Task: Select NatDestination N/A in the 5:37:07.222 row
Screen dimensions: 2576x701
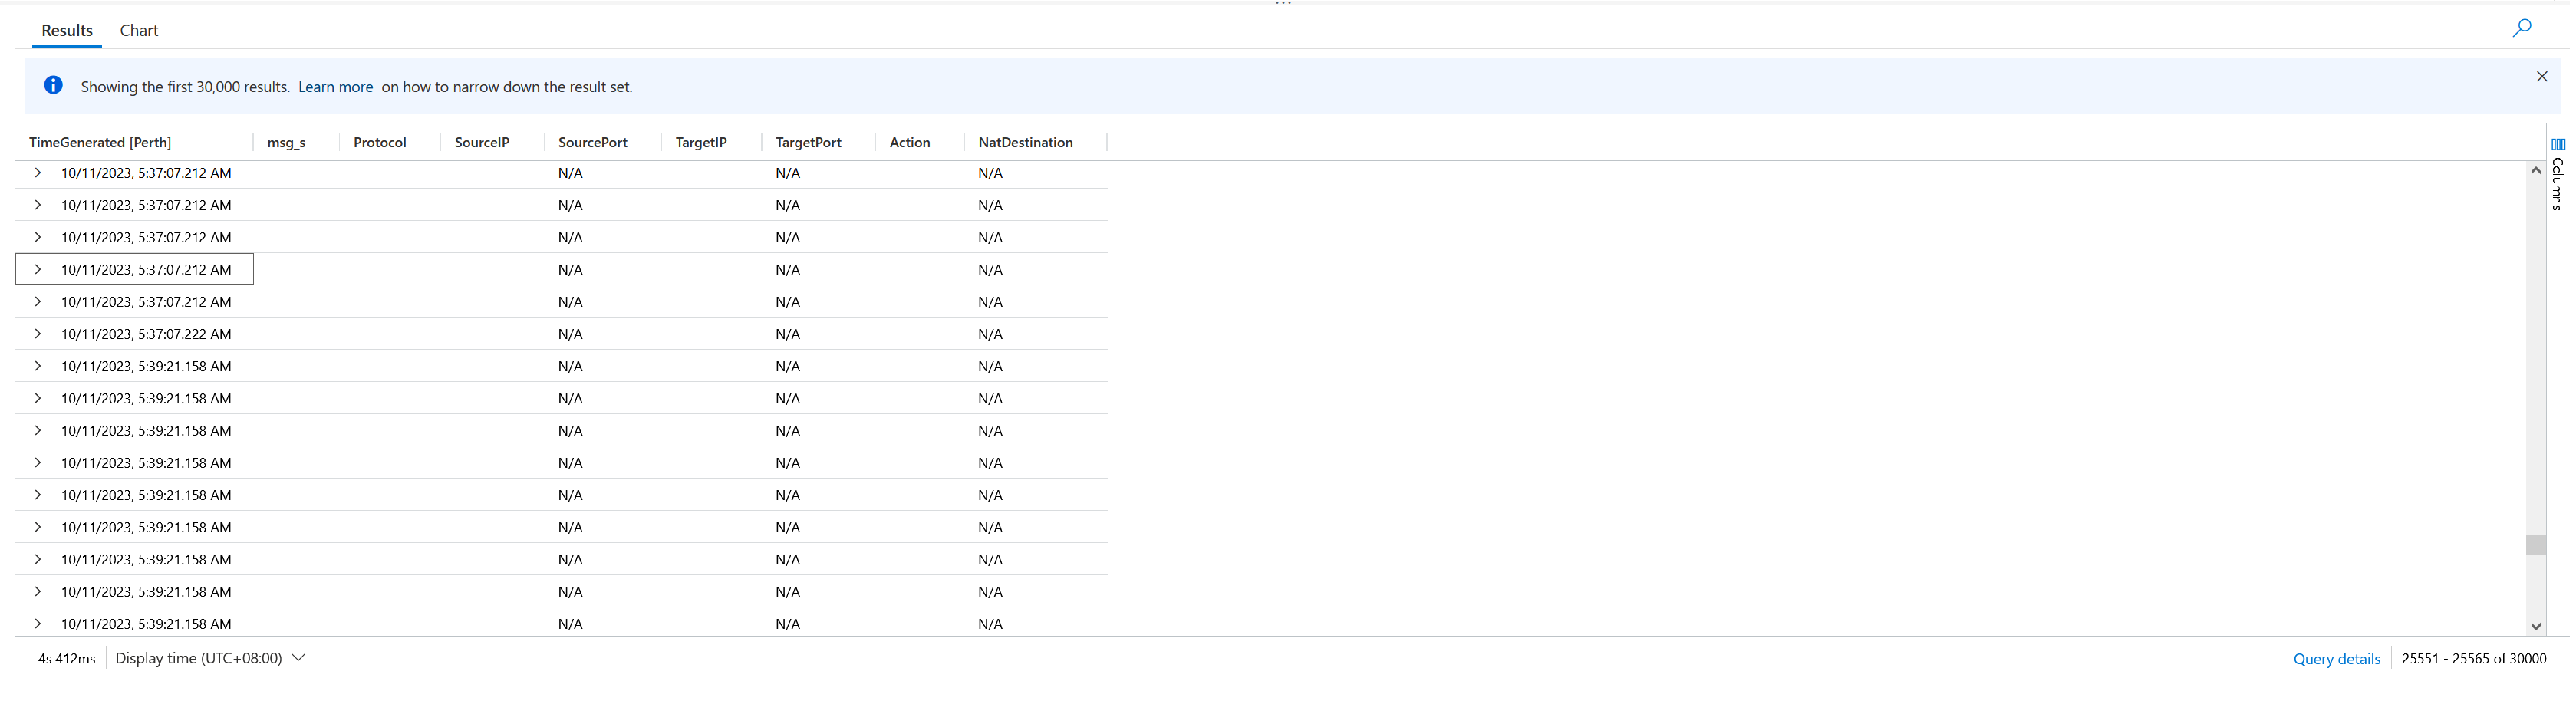Action: click(990, 334)
